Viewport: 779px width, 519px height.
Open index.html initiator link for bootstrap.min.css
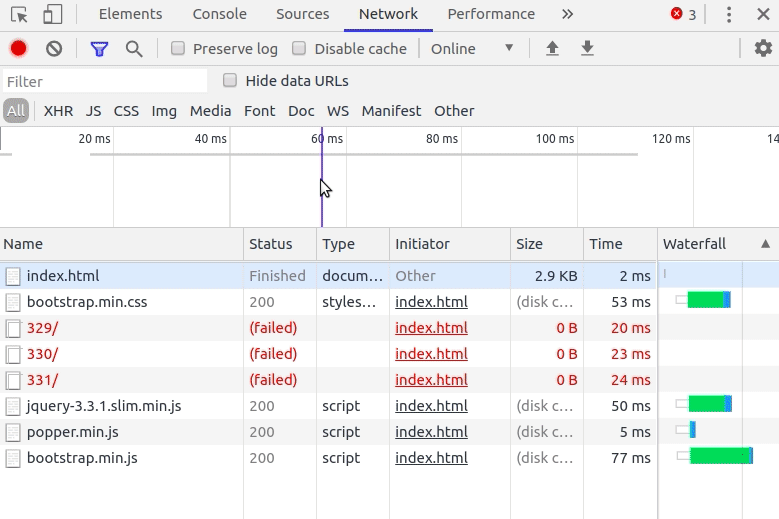tap(431, 302)
